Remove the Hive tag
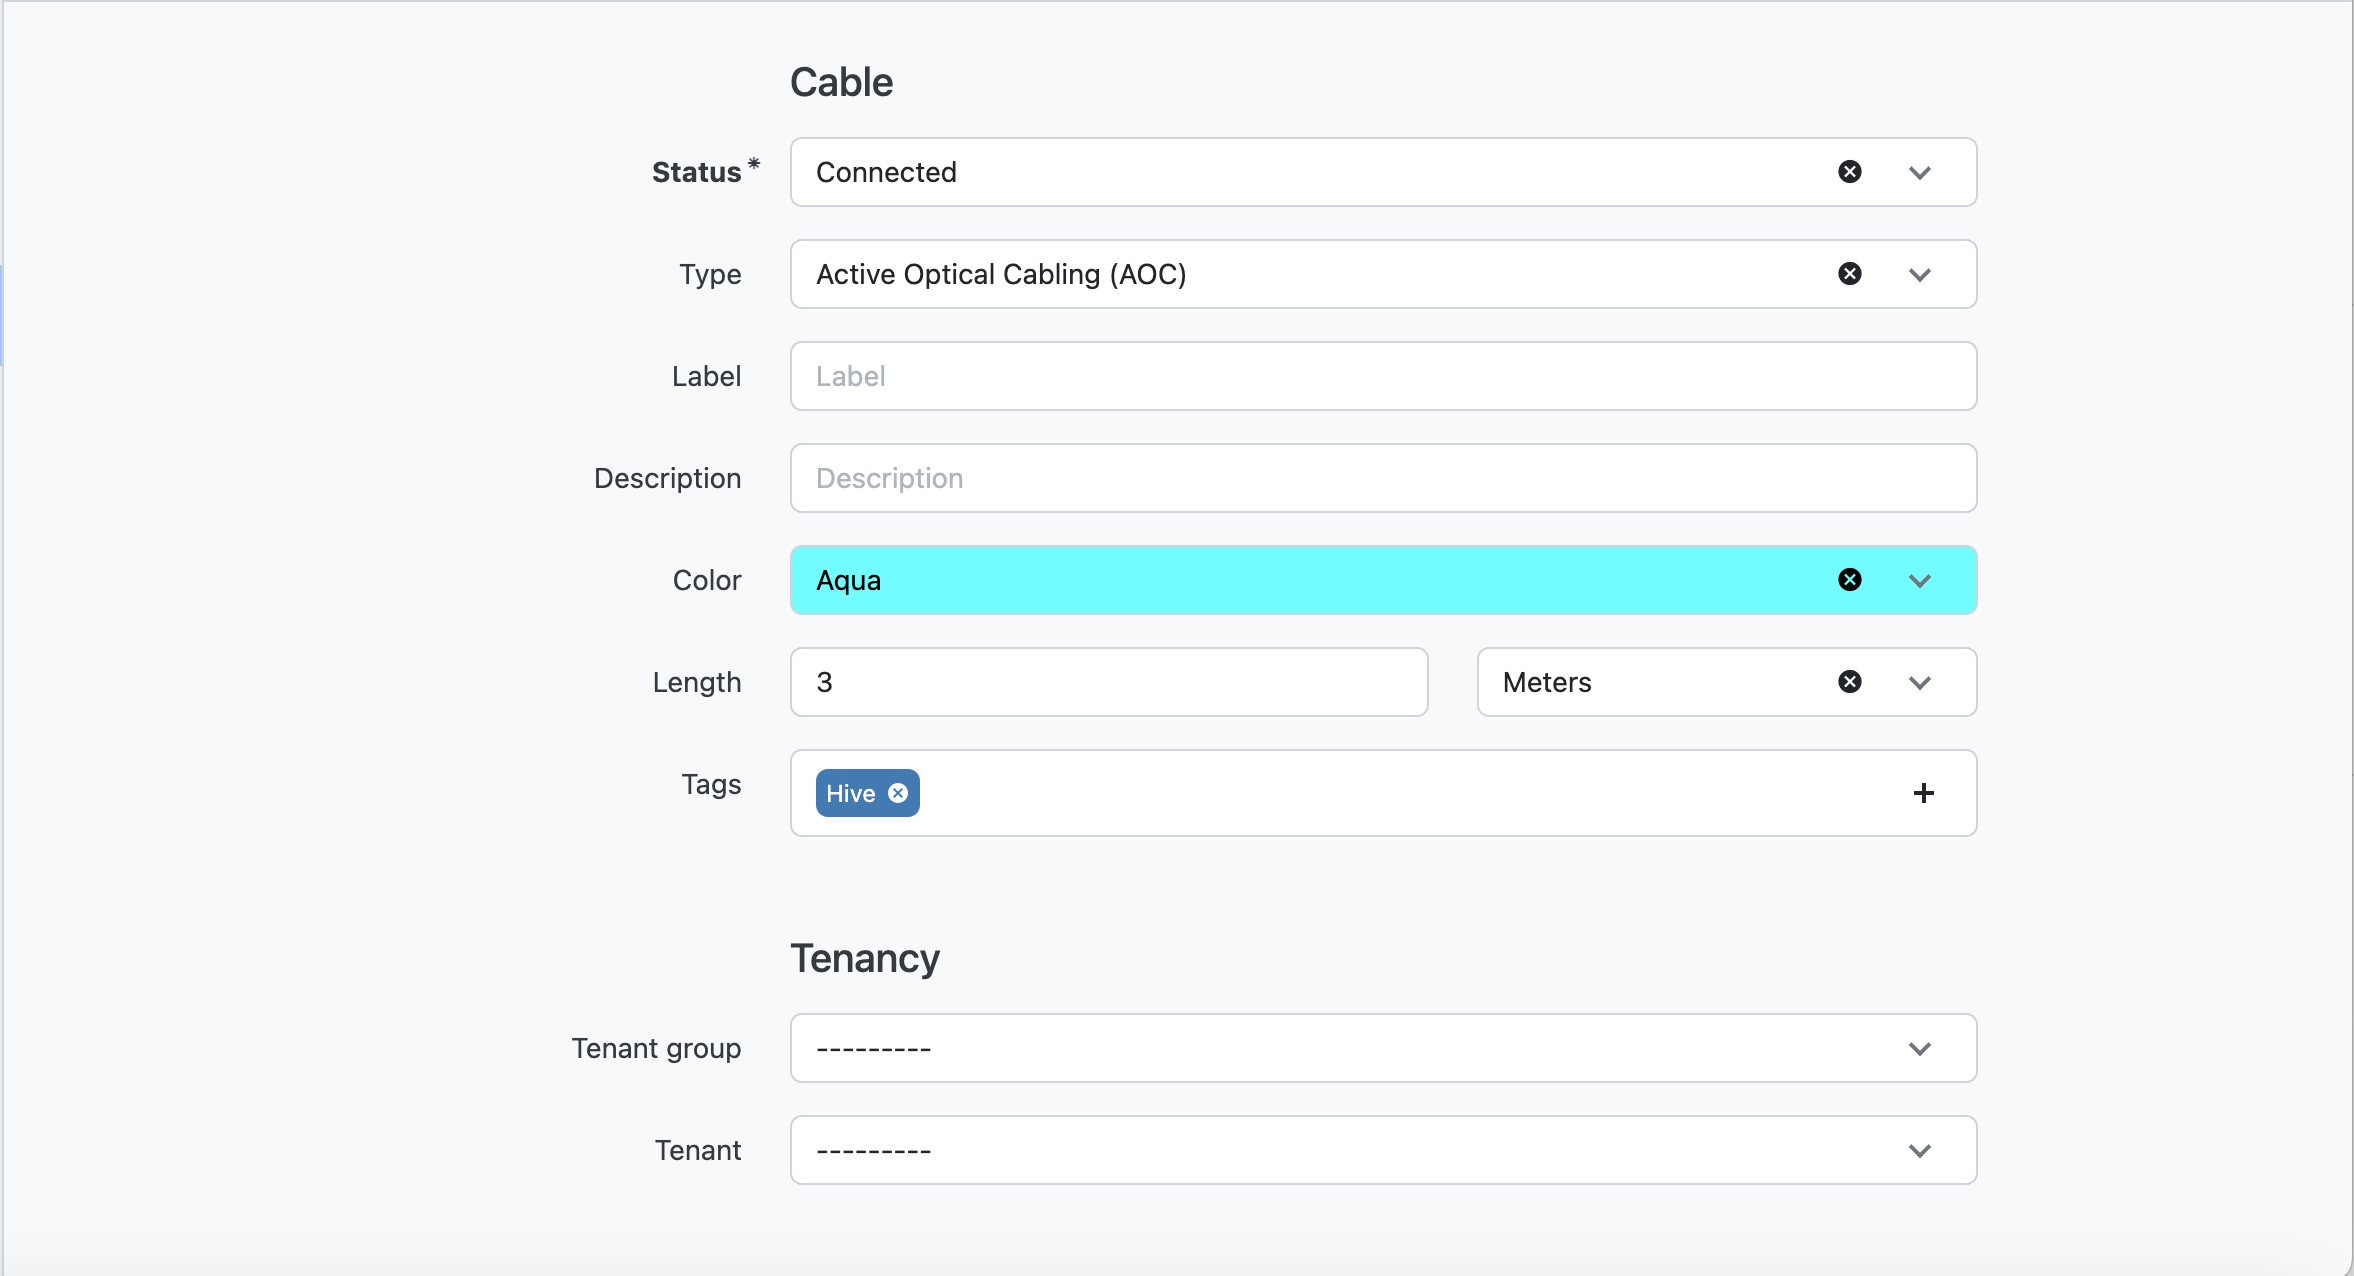 (x=898, y=793)
